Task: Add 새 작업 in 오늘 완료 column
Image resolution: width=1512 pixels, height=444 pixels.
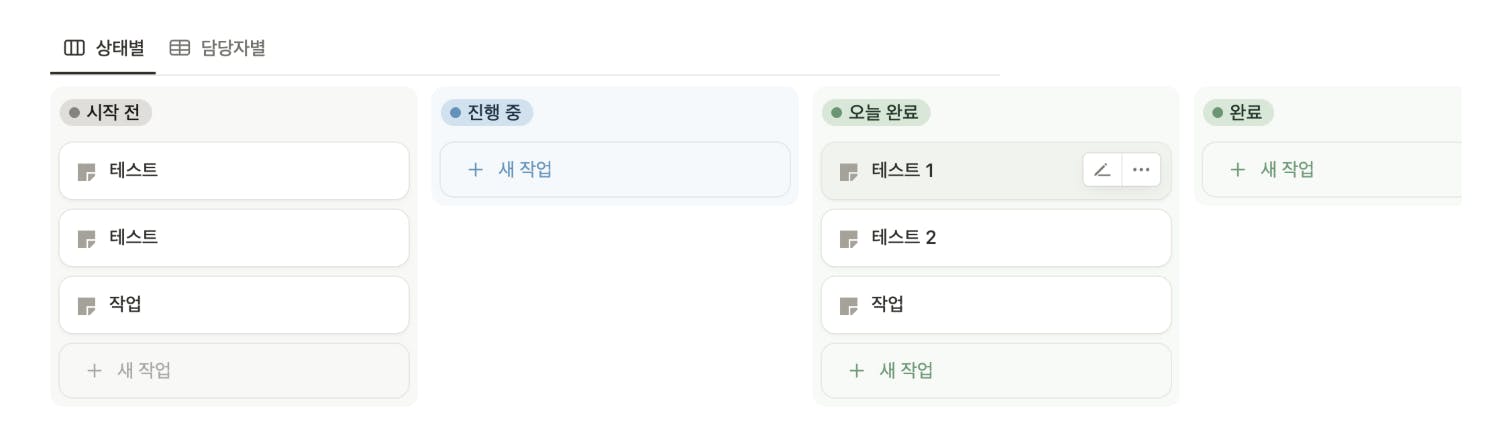Action: 996,371
